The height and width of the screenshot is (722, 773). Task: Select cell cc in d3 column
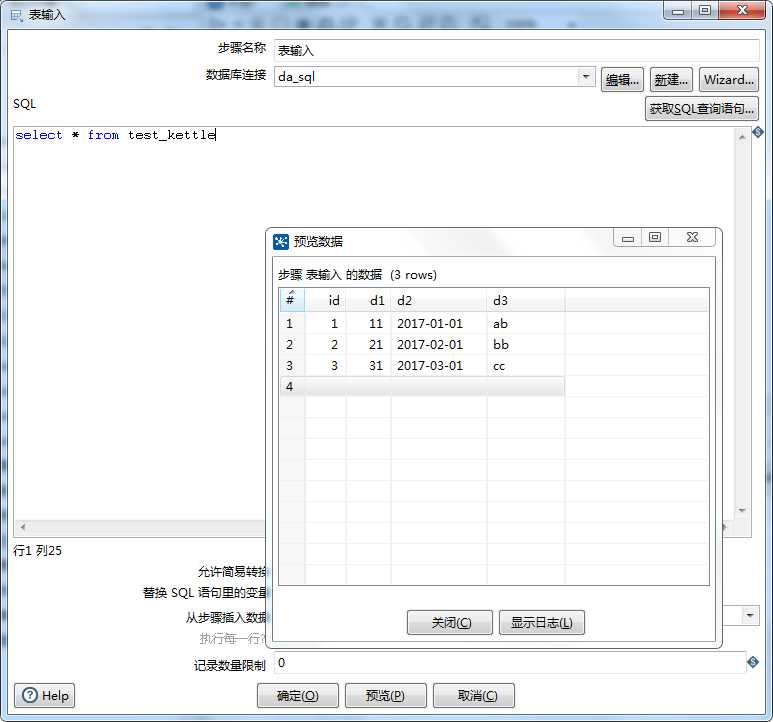point(526,366)
